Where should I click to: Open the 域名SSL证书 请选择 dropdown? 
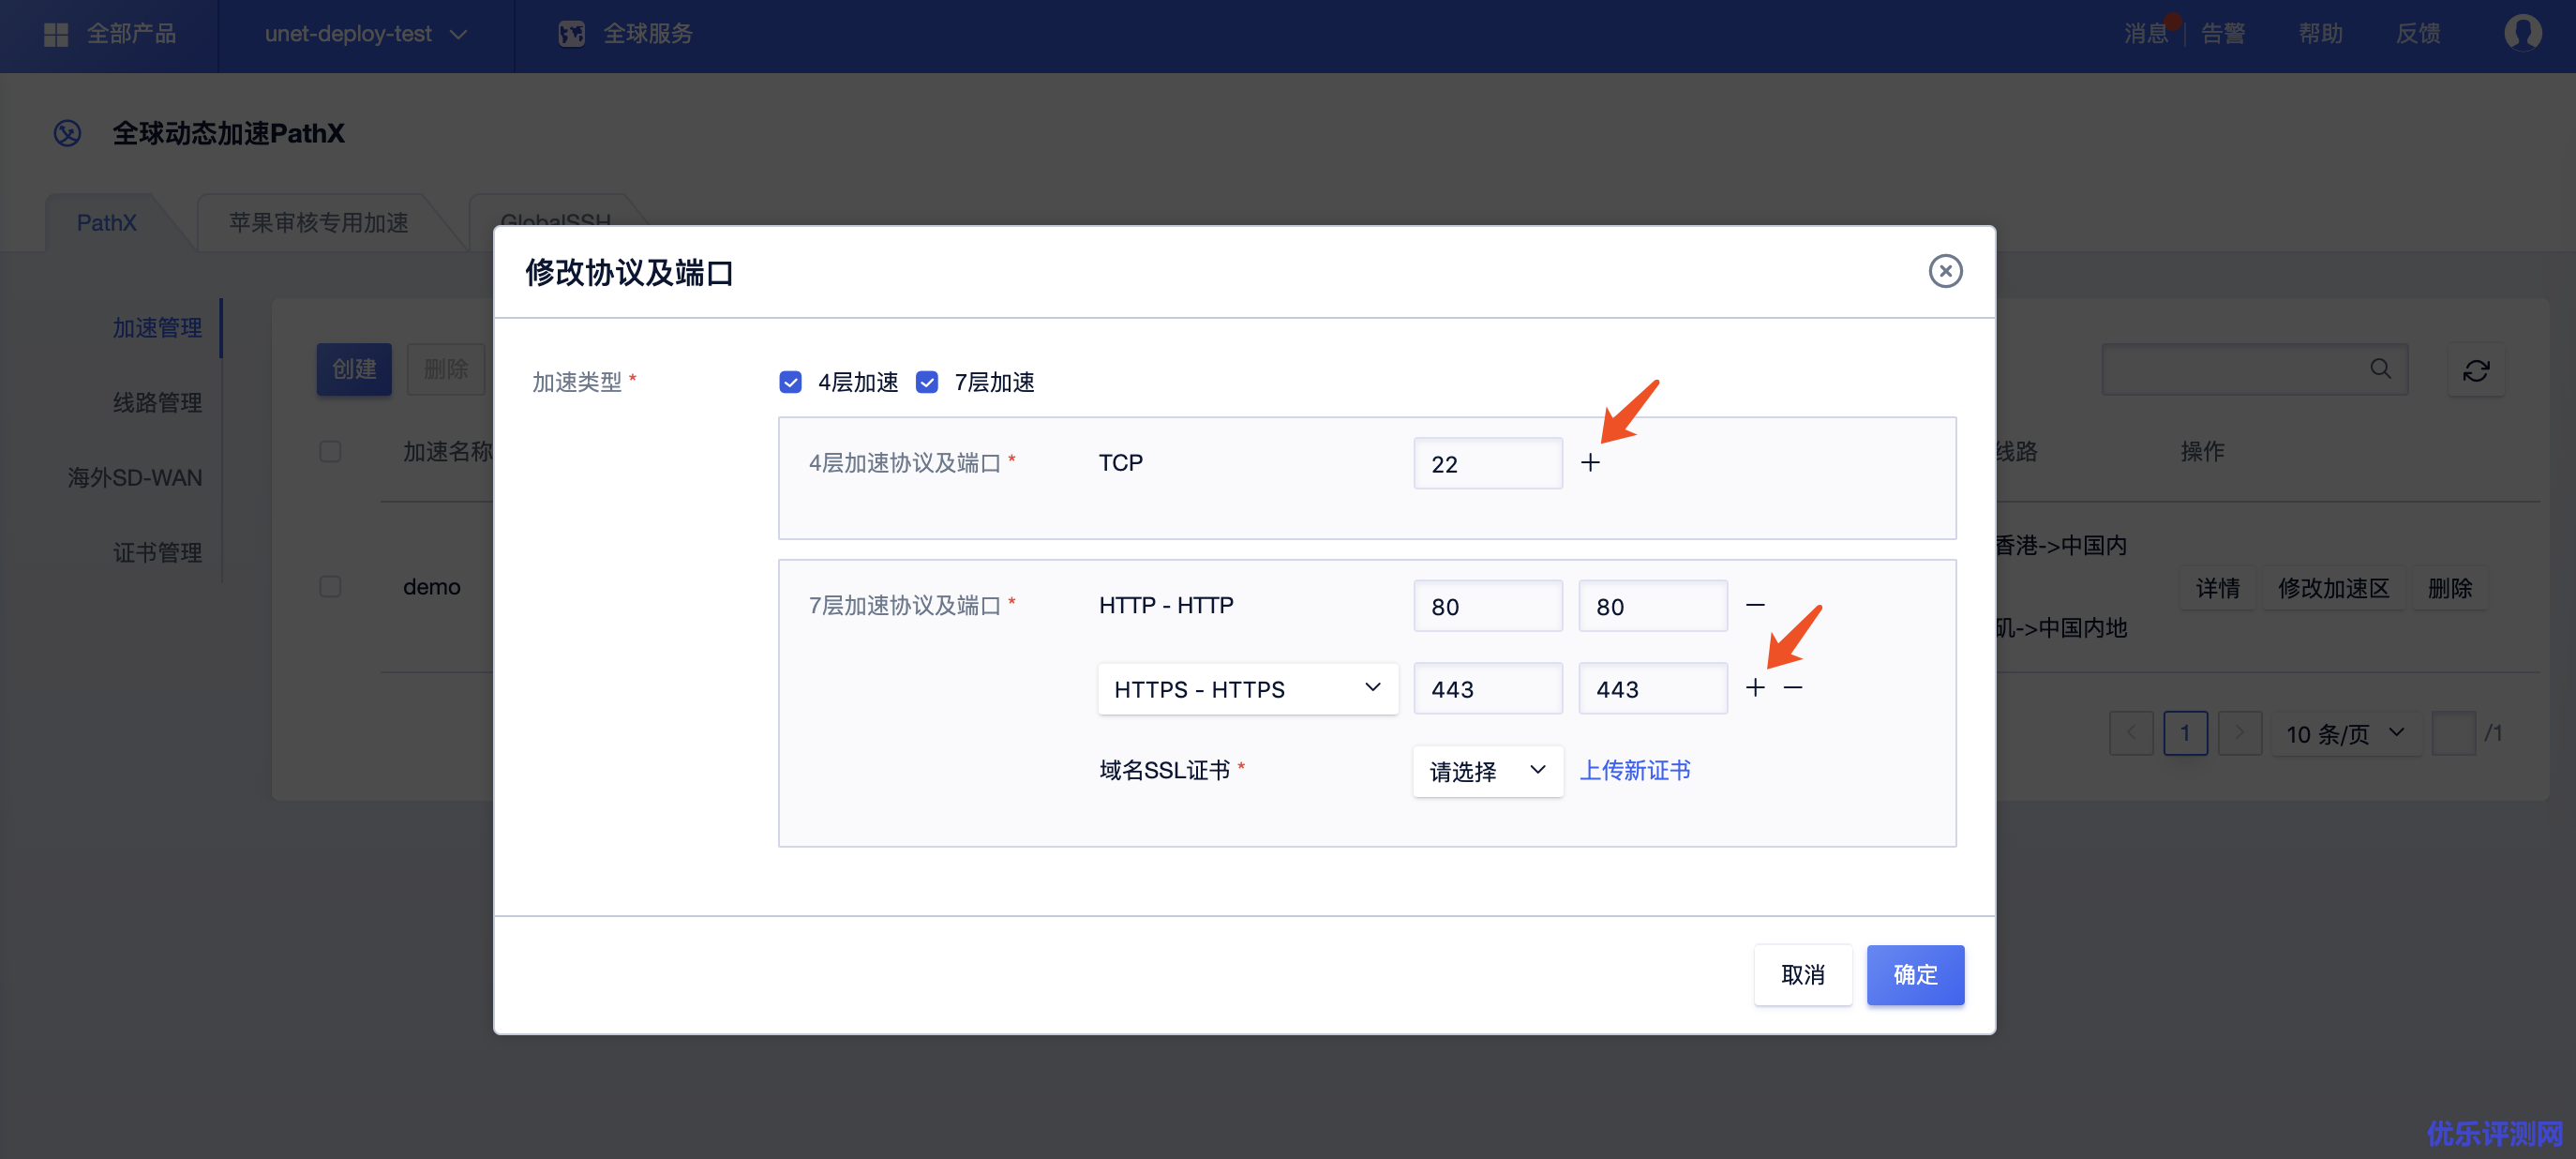(x=1487, y=770)
